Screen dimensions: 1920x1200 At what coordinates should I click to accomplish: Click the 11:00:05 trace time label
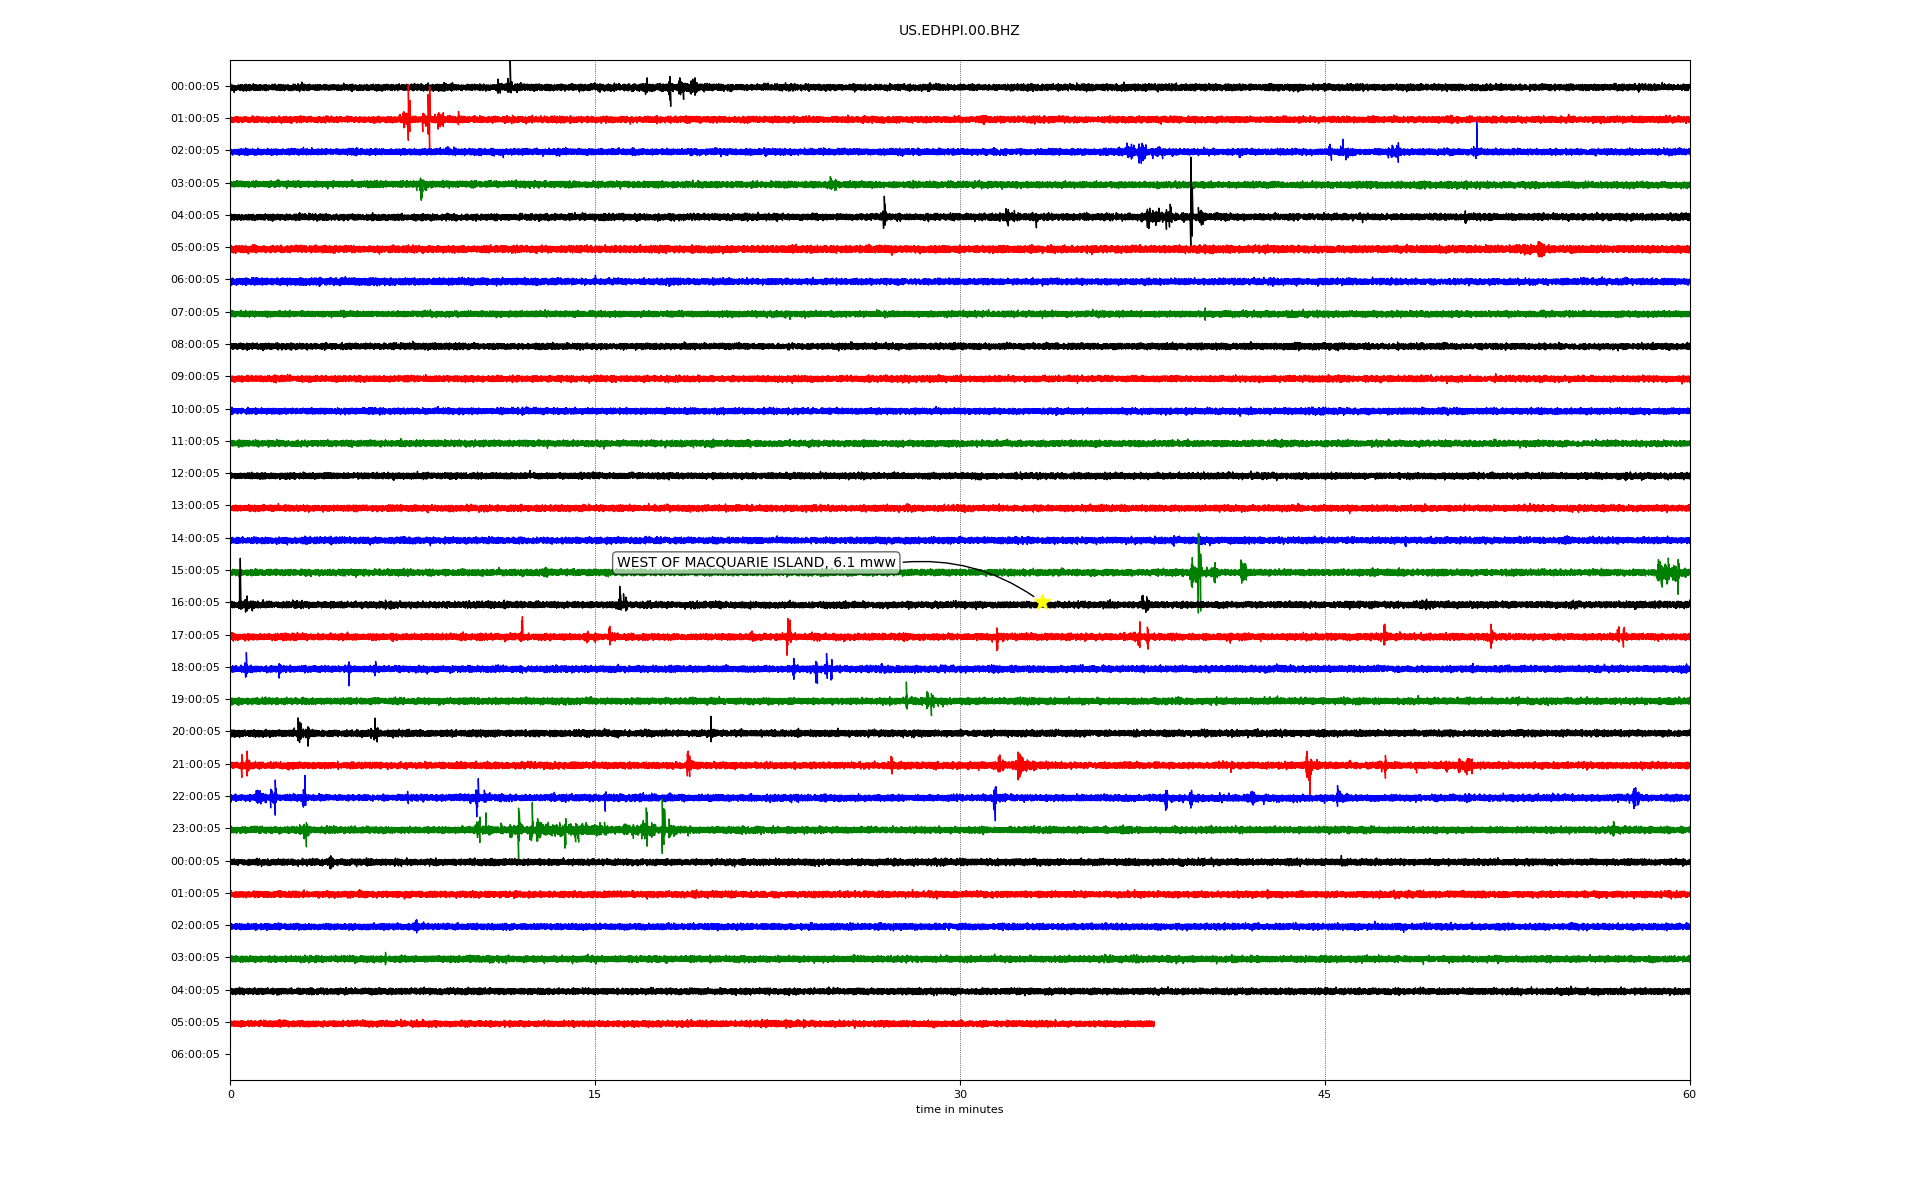(195, 442)
